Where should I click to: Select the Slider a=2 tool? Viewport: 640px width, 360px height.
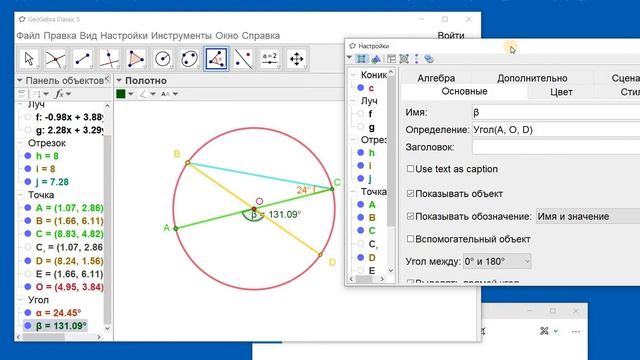[x=270, y=59]
